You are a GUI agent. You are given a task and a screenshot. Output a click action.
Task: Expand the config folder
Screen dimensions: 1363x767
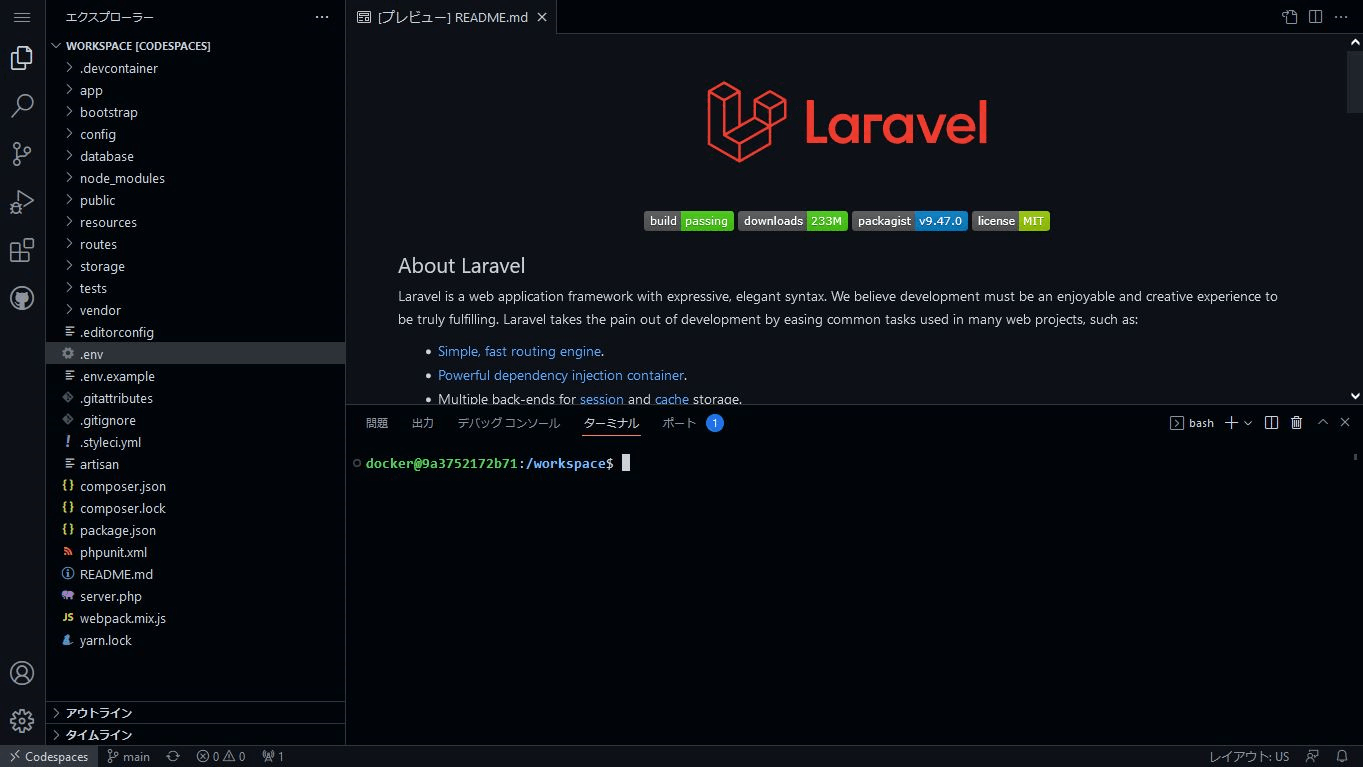pos(195,134)
